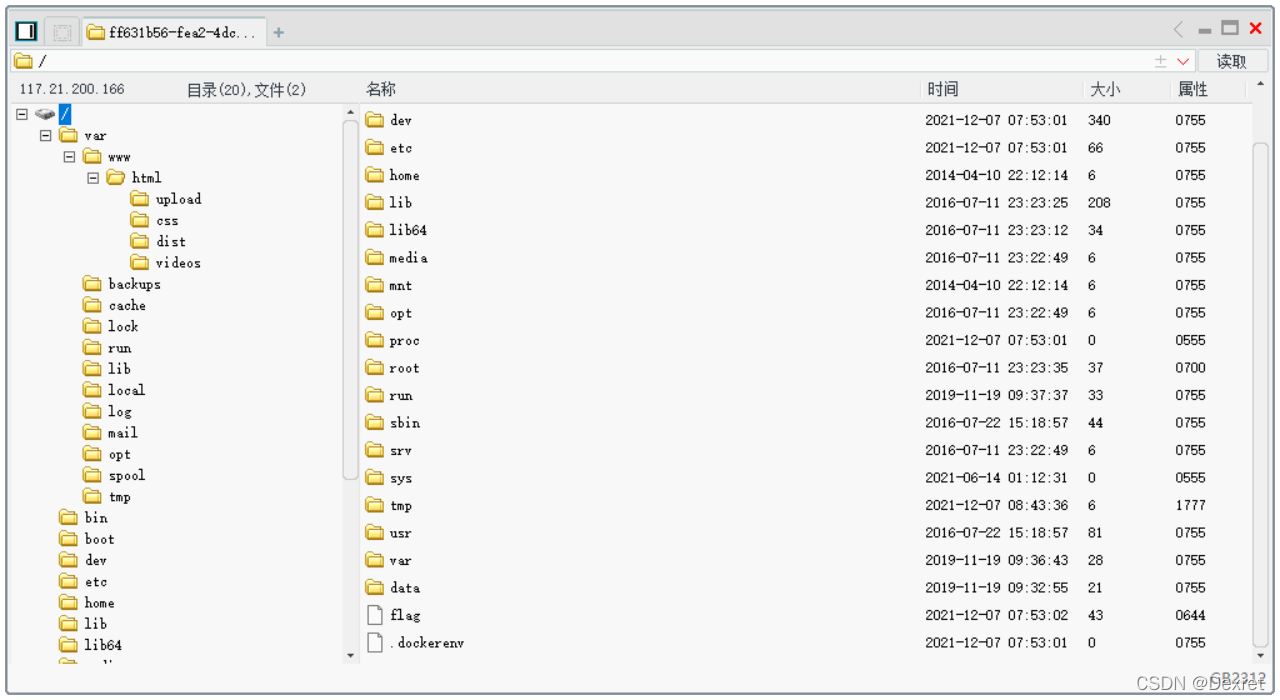Toggle the sidebar panel icon at top-left

click(x=26, y=32)
